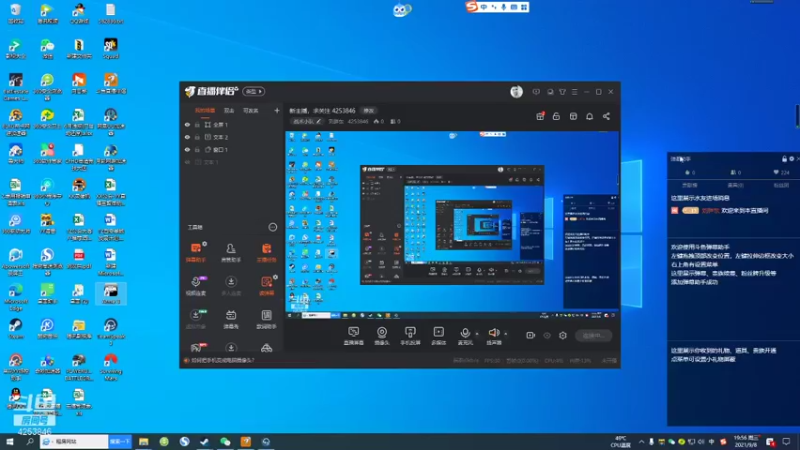Add a new scene with plus button
Screen dimensions: 800x450
click(277, 110)
